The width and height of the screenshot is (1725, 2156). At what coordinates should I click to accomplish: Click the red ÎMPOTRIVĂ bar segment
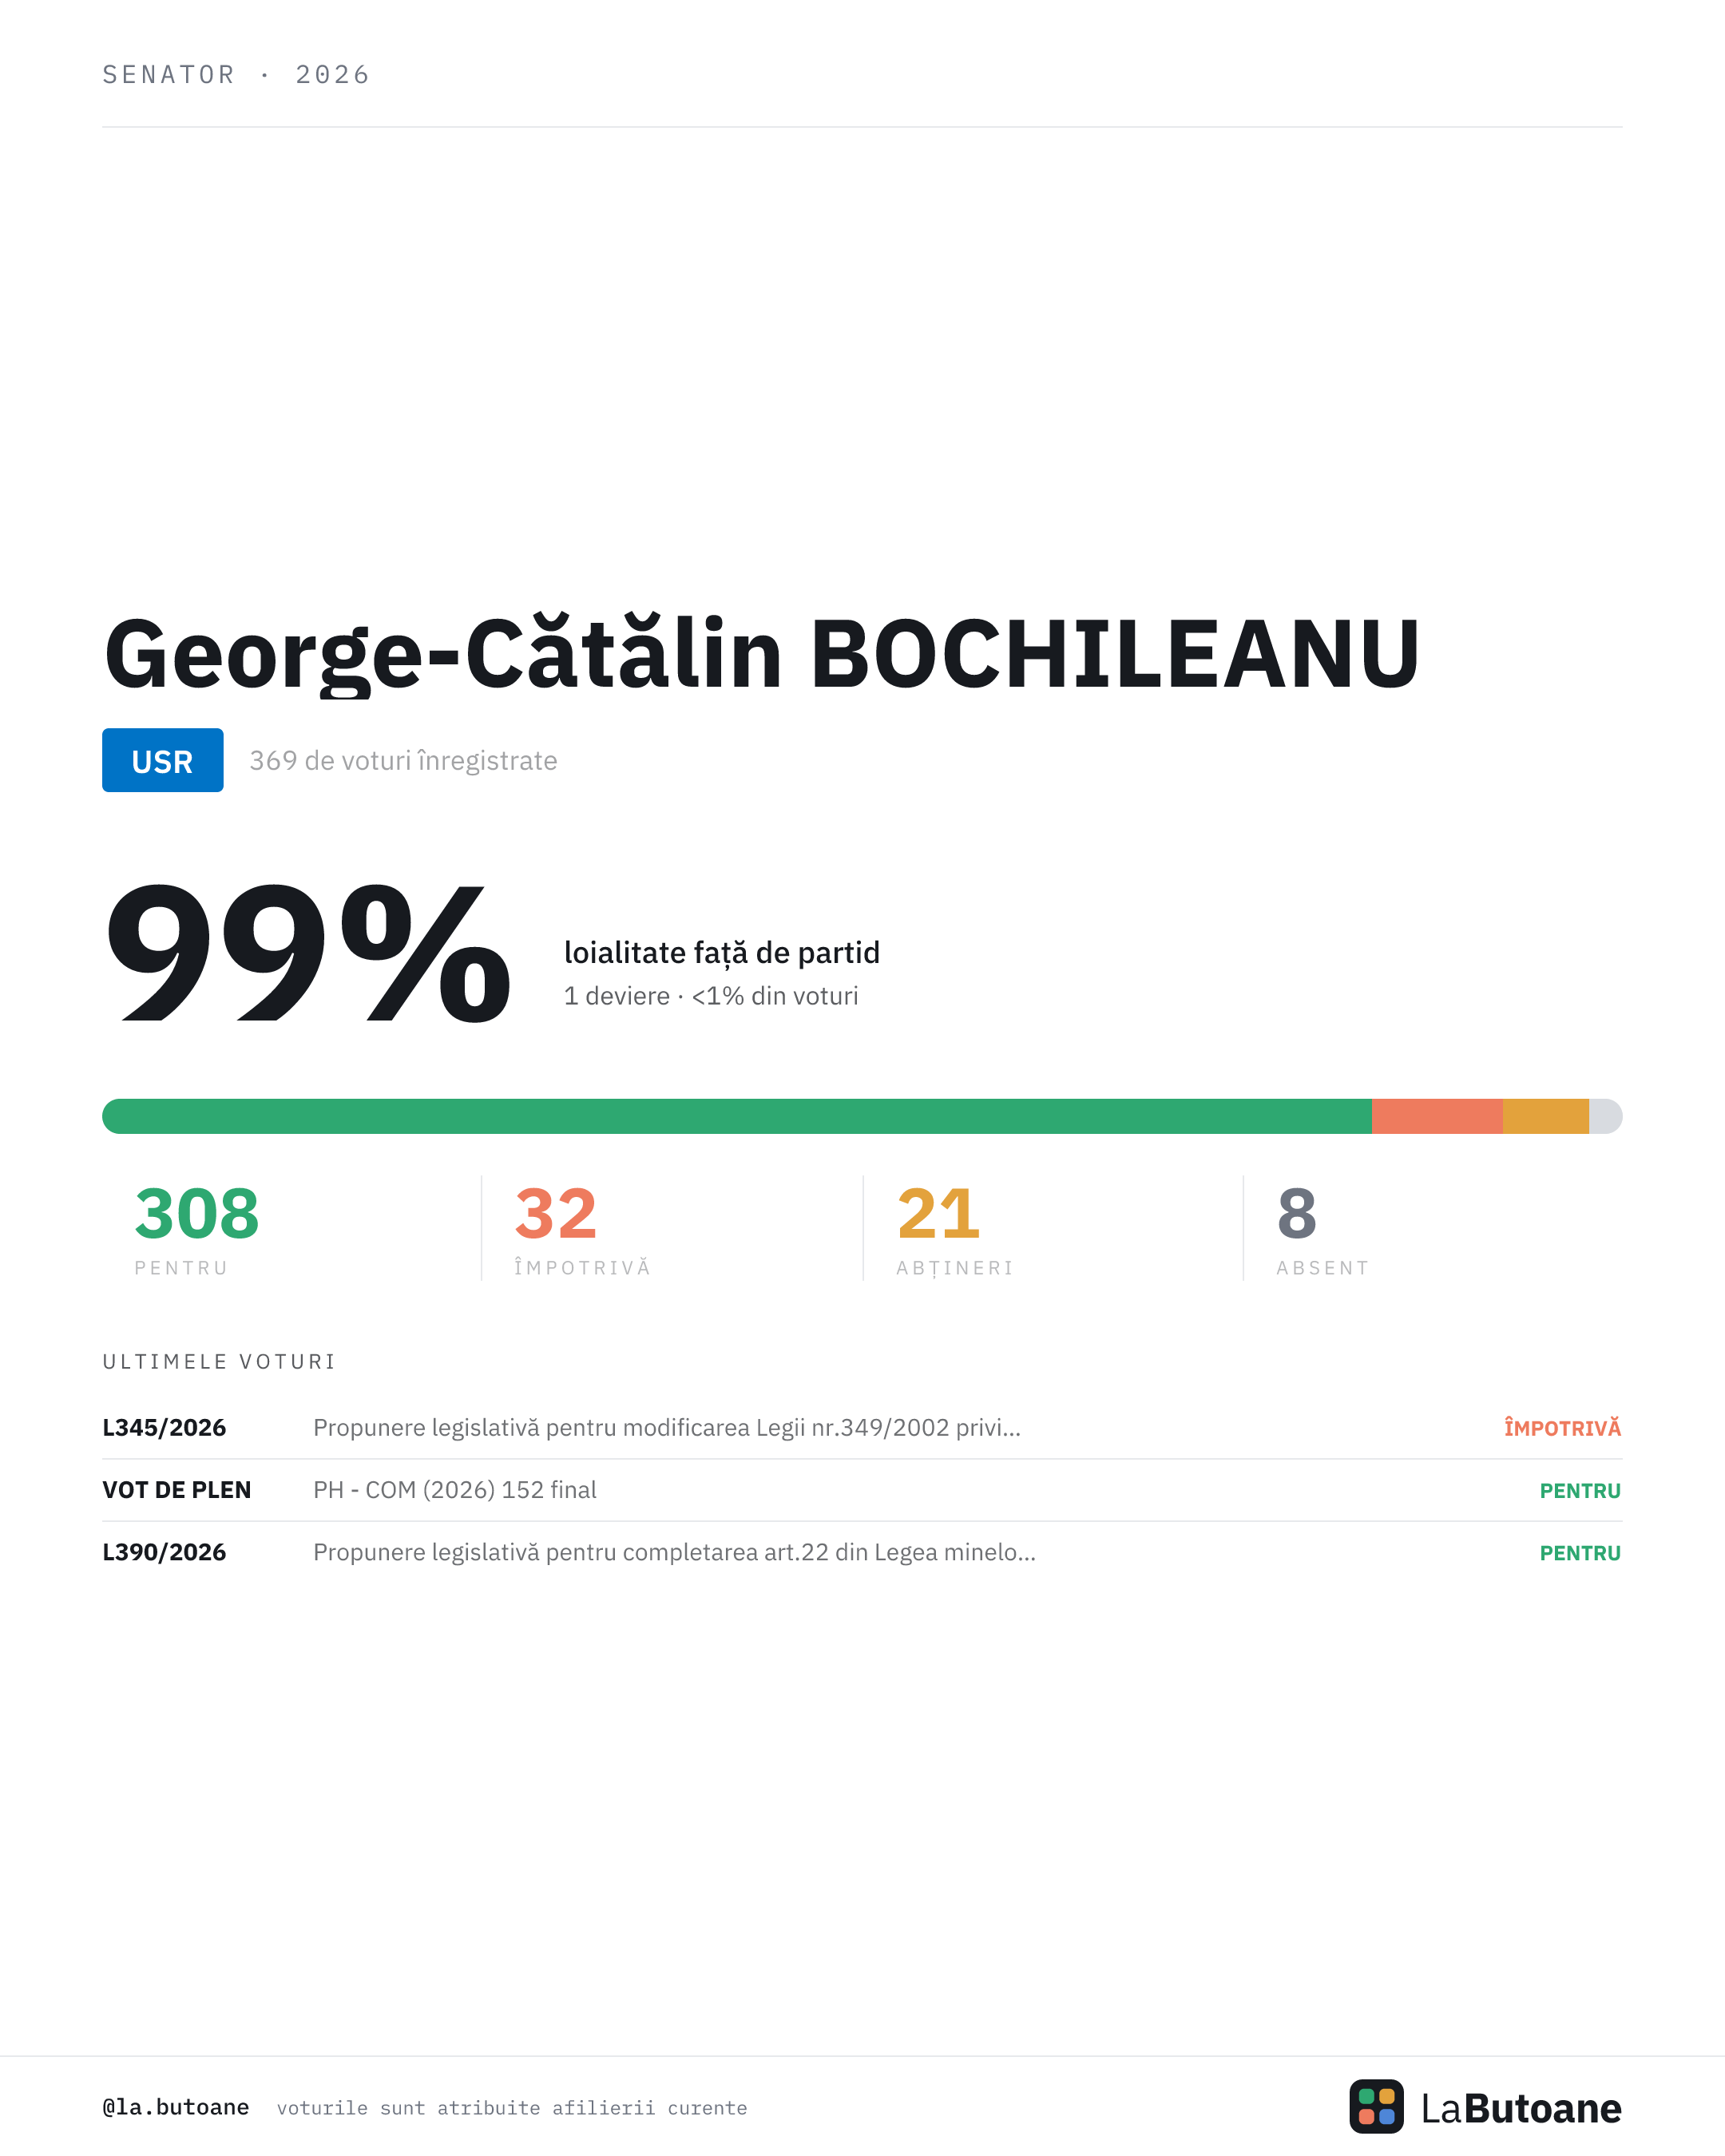click(x=1437, y=1116)
